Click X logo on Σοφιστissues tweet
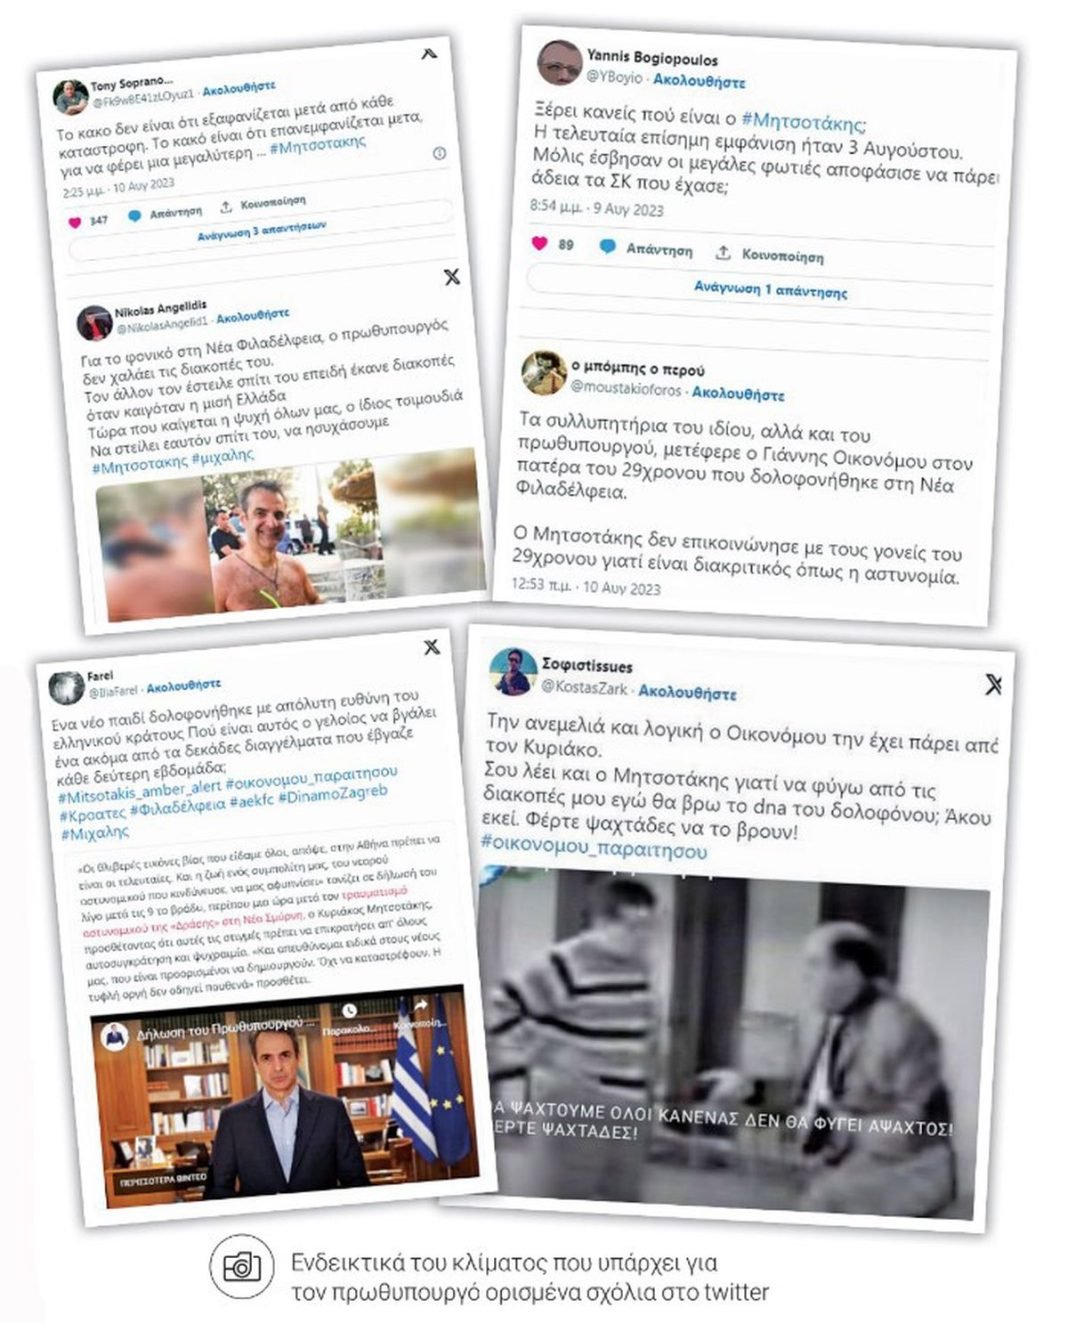 click(x=993, y=684)
